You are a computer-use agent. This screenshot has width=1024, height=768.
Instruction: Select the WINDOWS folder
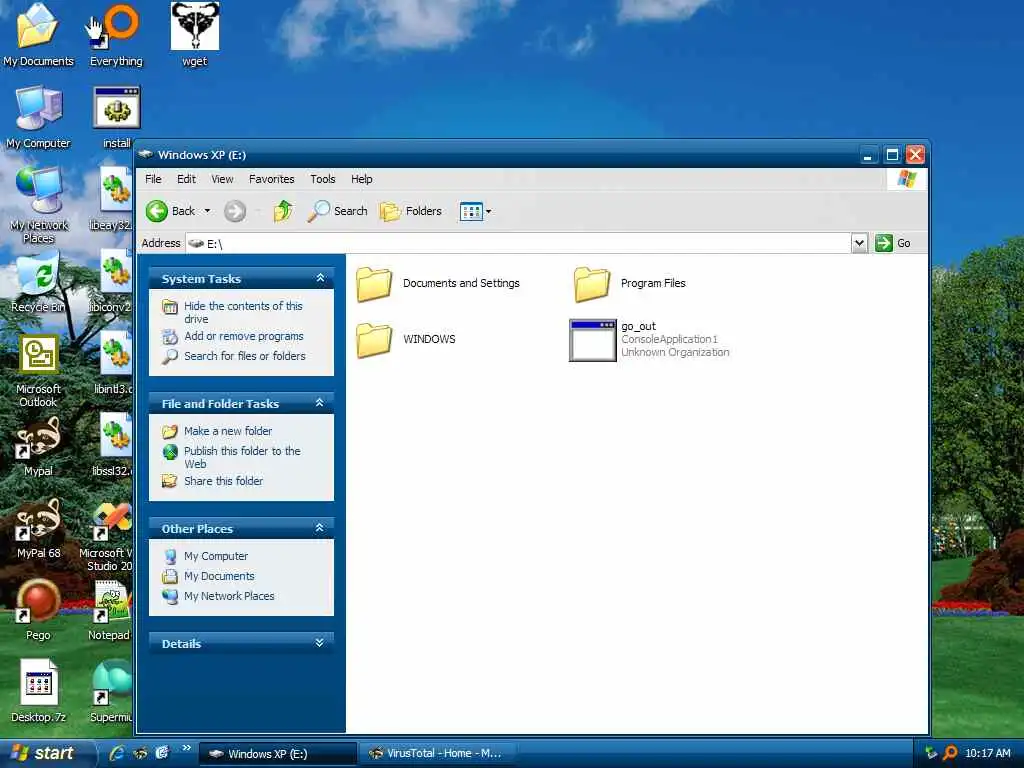pos(406,340)
